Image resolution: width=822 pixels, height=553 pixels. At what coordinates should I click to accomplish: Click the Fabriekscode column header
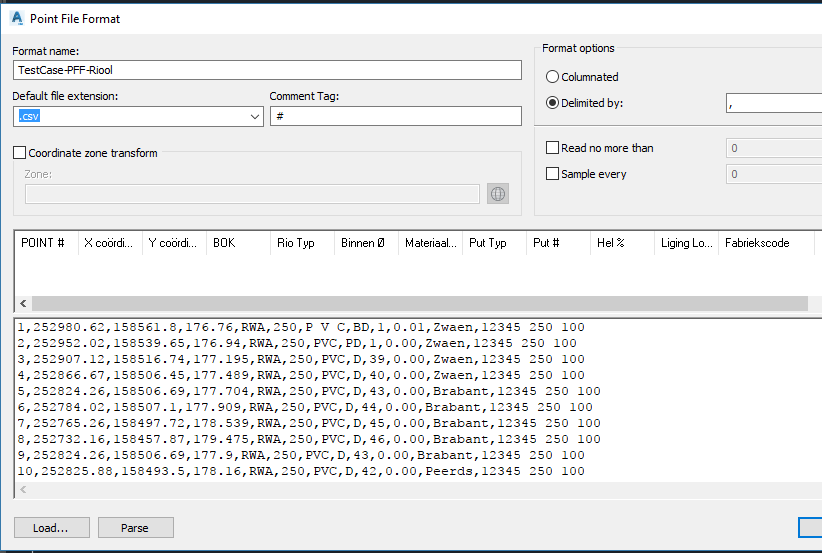[765, 243]
